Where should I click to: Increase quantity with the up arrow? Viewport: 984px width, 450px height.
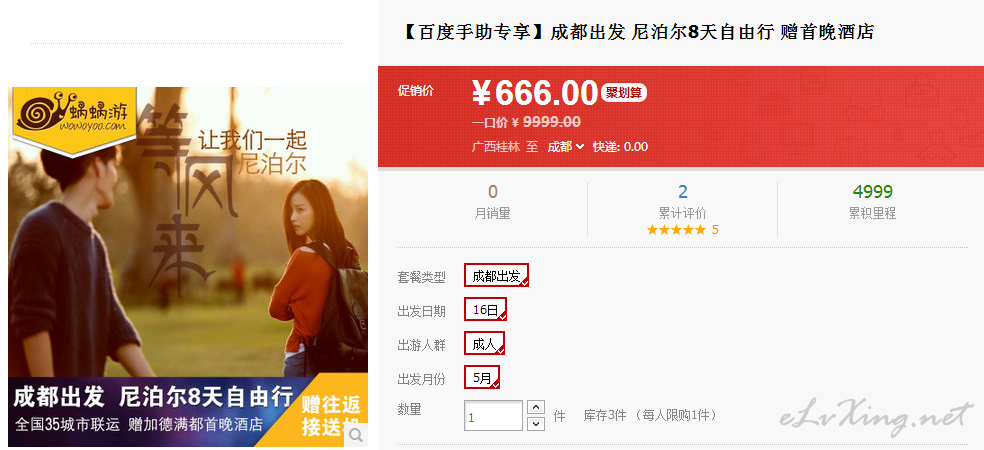536,407
